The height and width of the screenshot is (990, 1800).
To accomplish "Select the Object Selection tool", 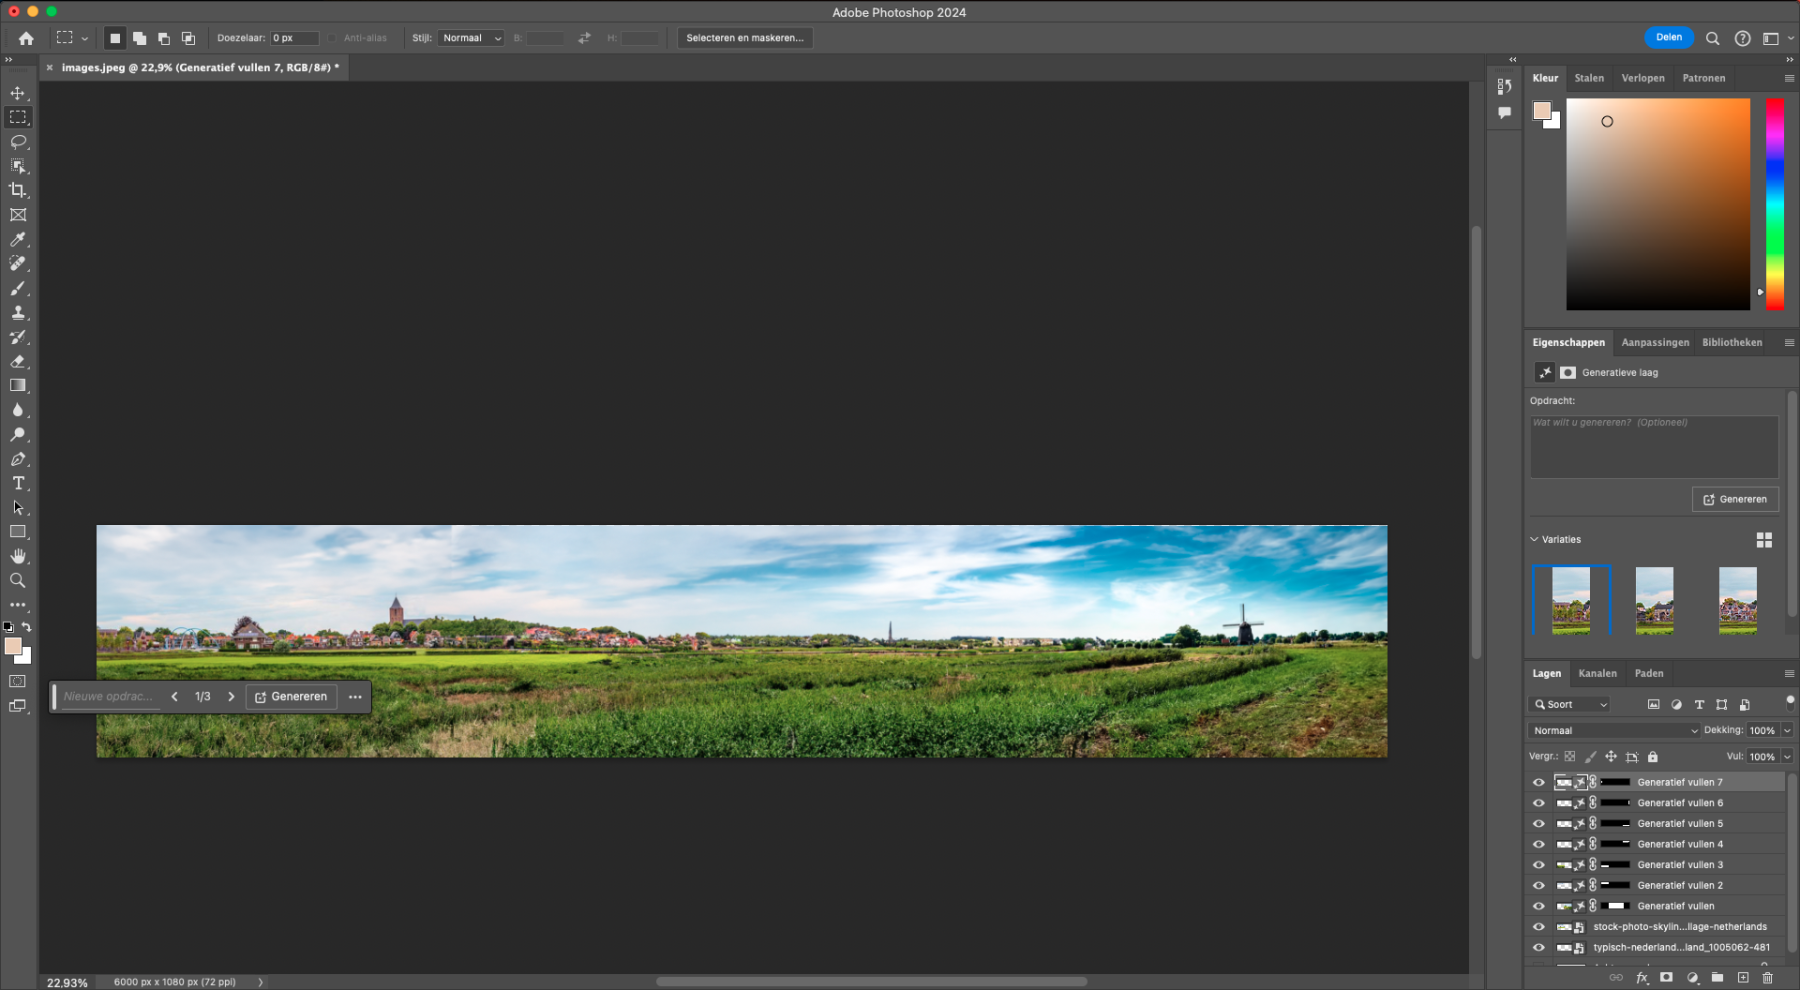I will pyautogui.click(x=18, y=166).
